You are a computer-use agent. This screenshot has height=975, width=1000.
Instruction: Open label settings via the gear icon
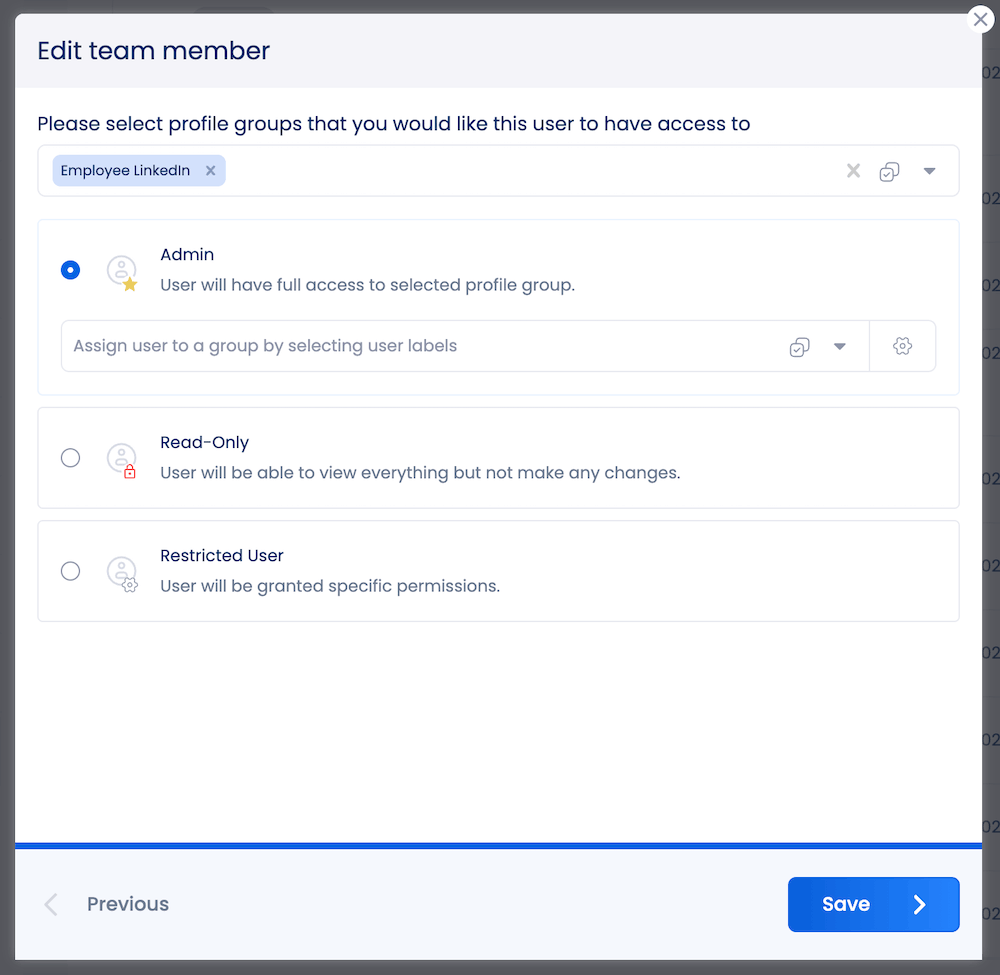(902, 346)
